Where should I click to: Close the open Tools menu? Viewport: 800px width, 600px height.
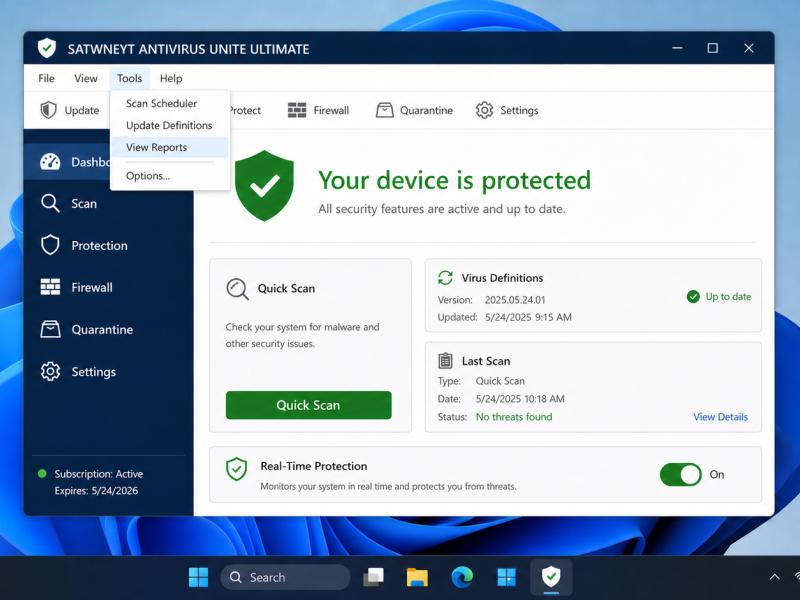130,79
